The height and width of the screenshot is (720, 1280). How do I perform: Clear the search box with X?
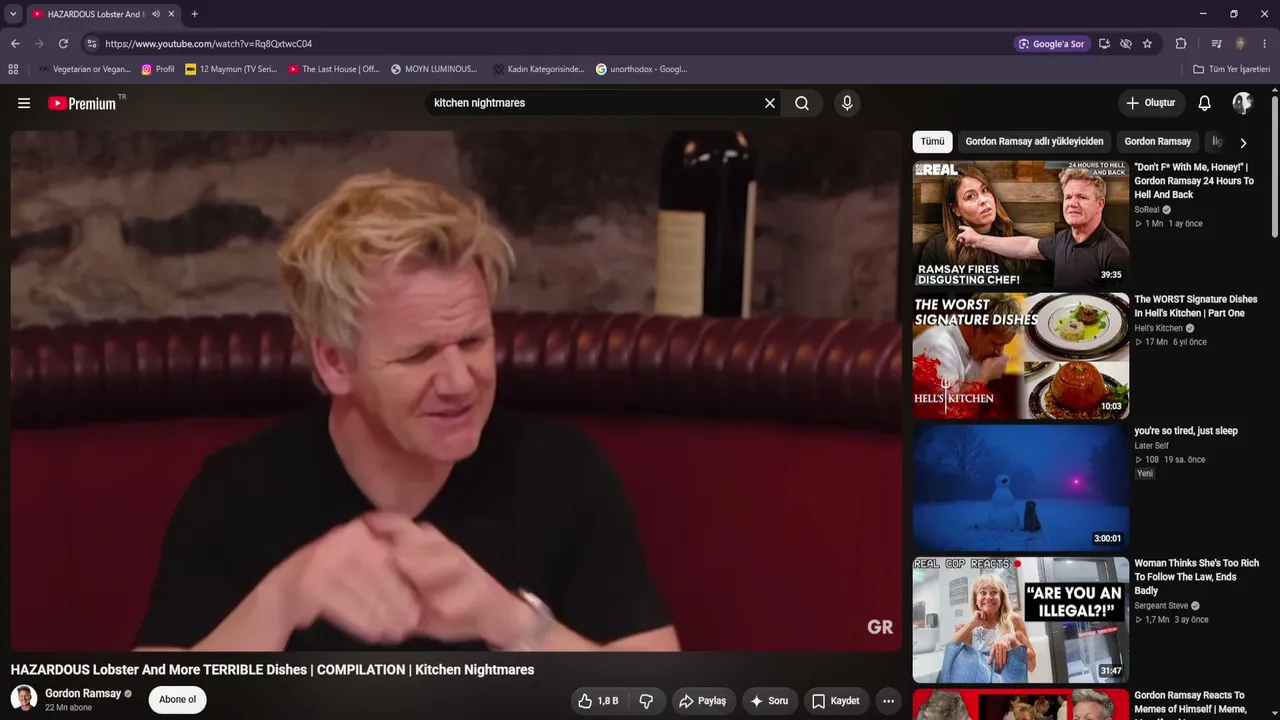click(770, 103)
